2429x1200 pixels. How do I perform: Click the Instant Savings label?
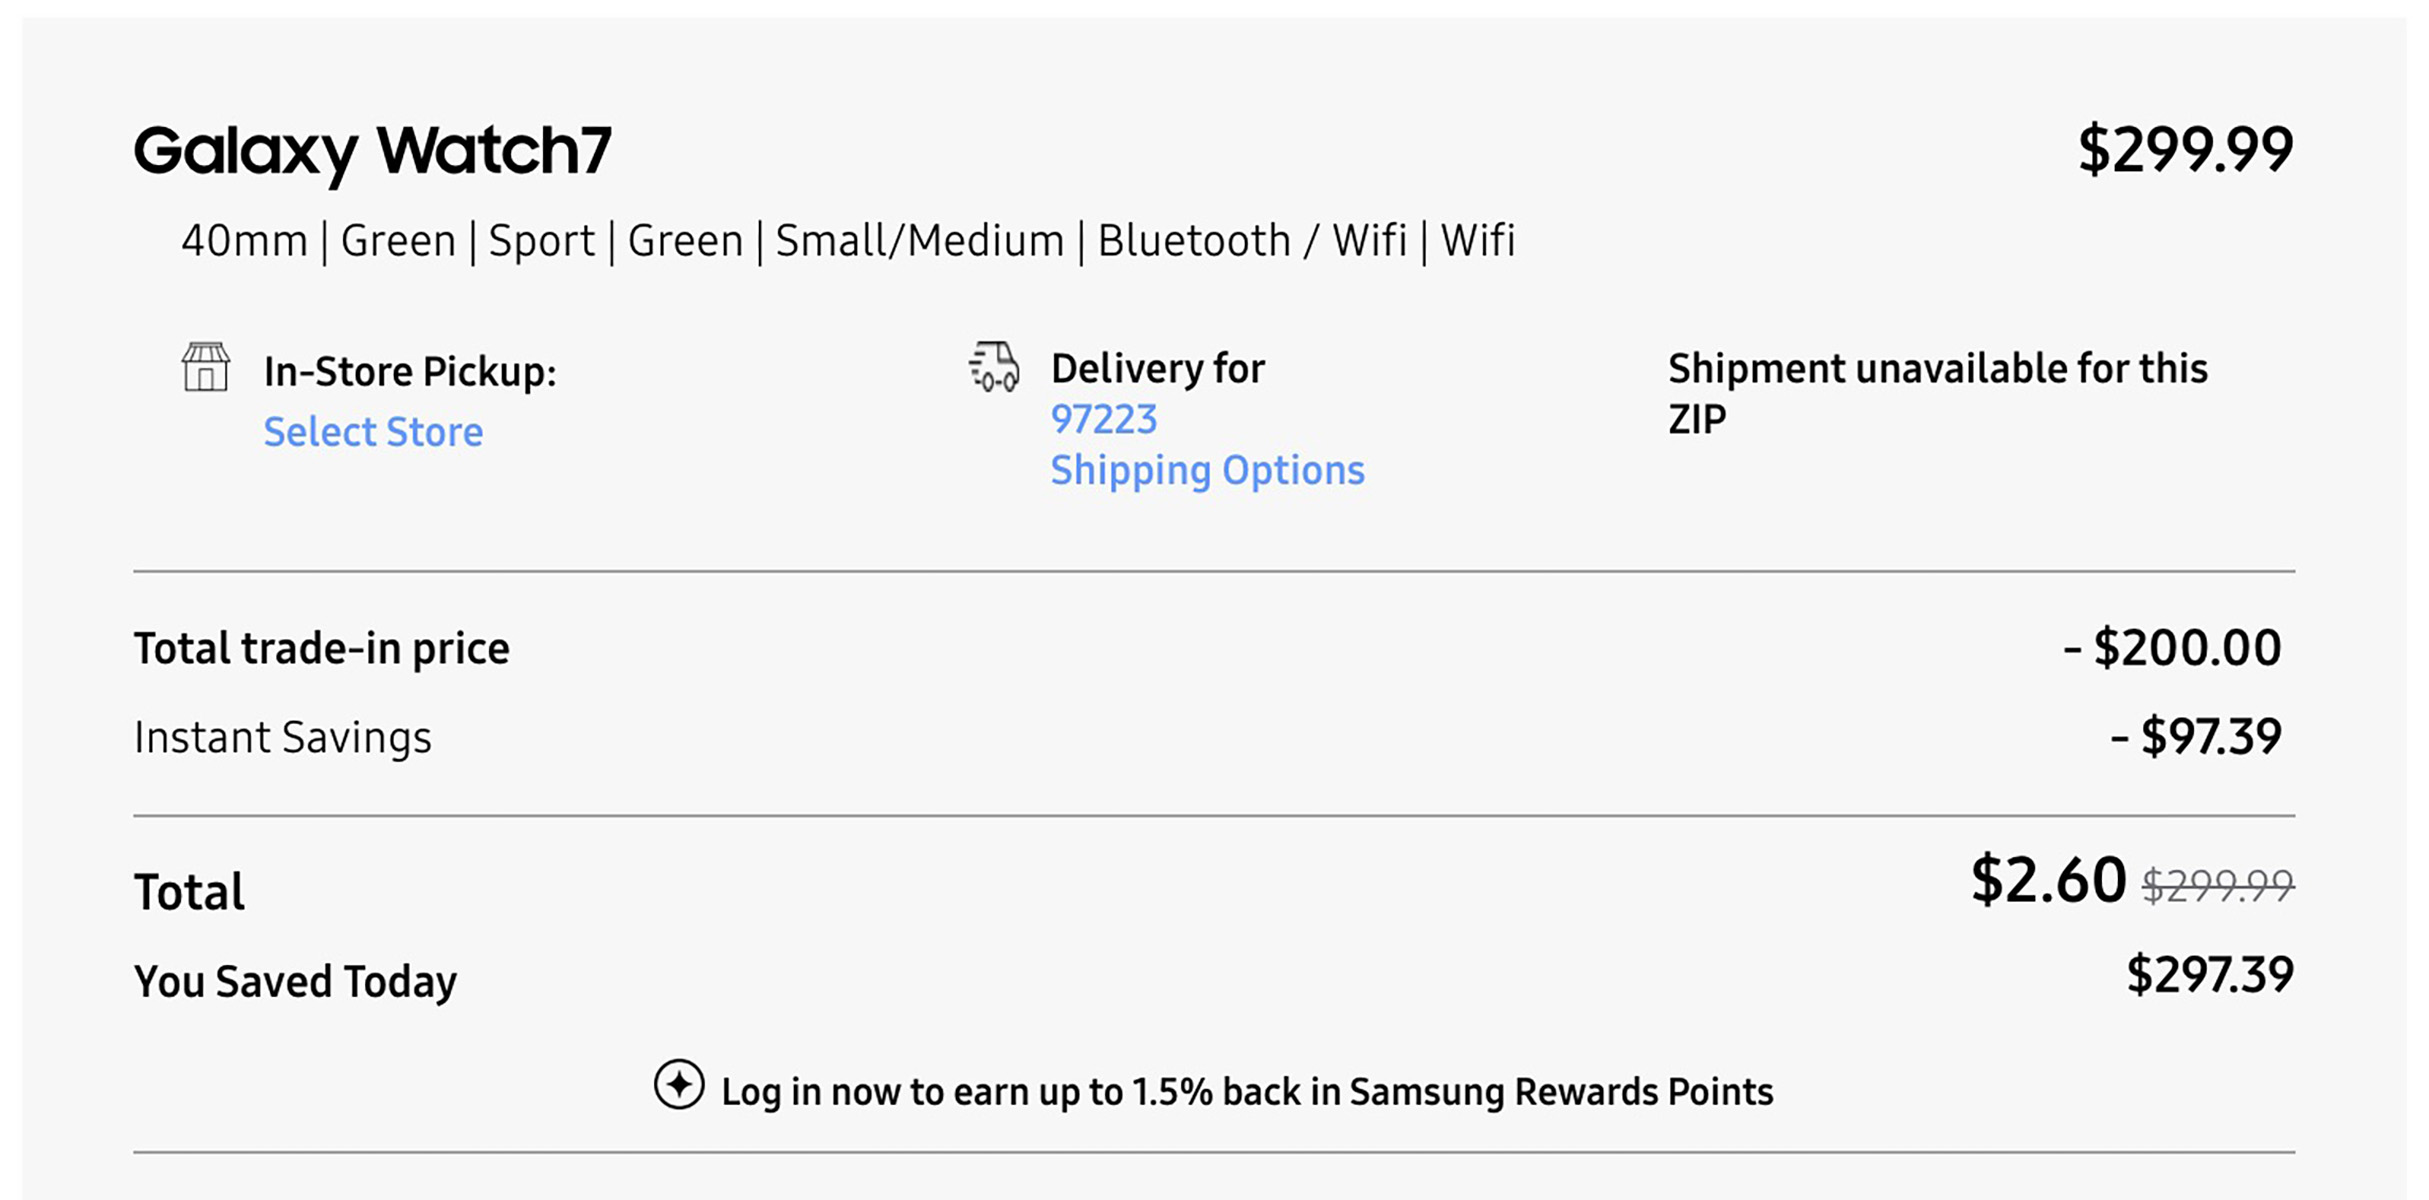point(283,738)
